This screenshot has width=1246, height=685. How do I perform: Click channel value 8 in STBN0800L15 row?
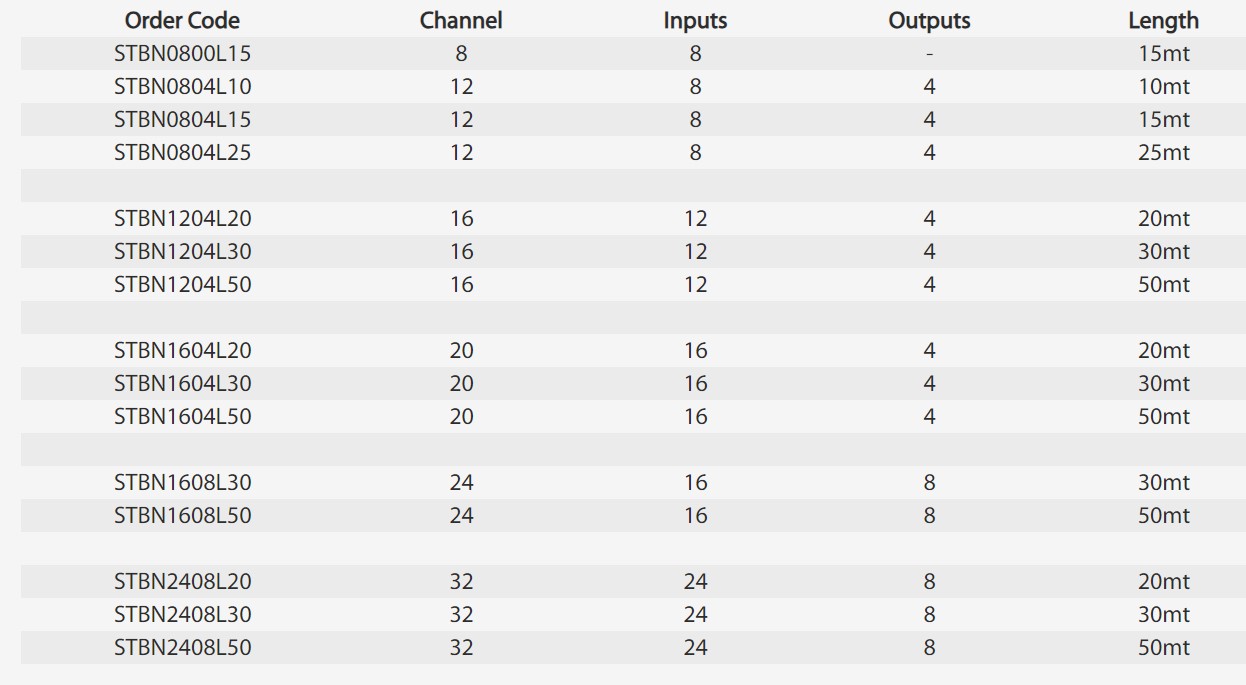pos(461,54)
